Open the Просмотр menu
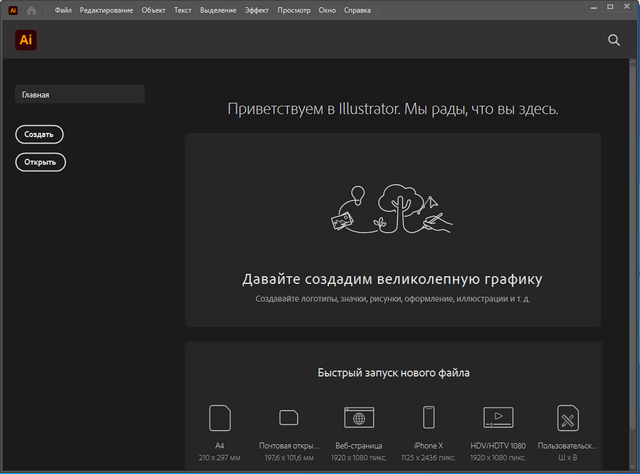 (x=294, y=10)
